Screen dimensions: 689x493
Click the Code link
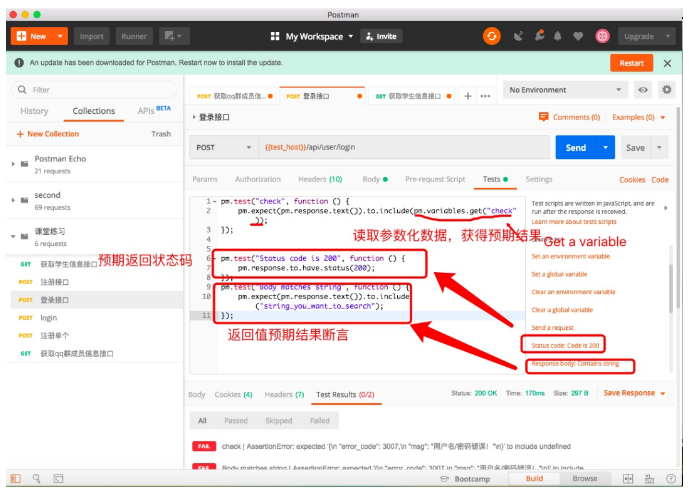(x=660, y=180)
